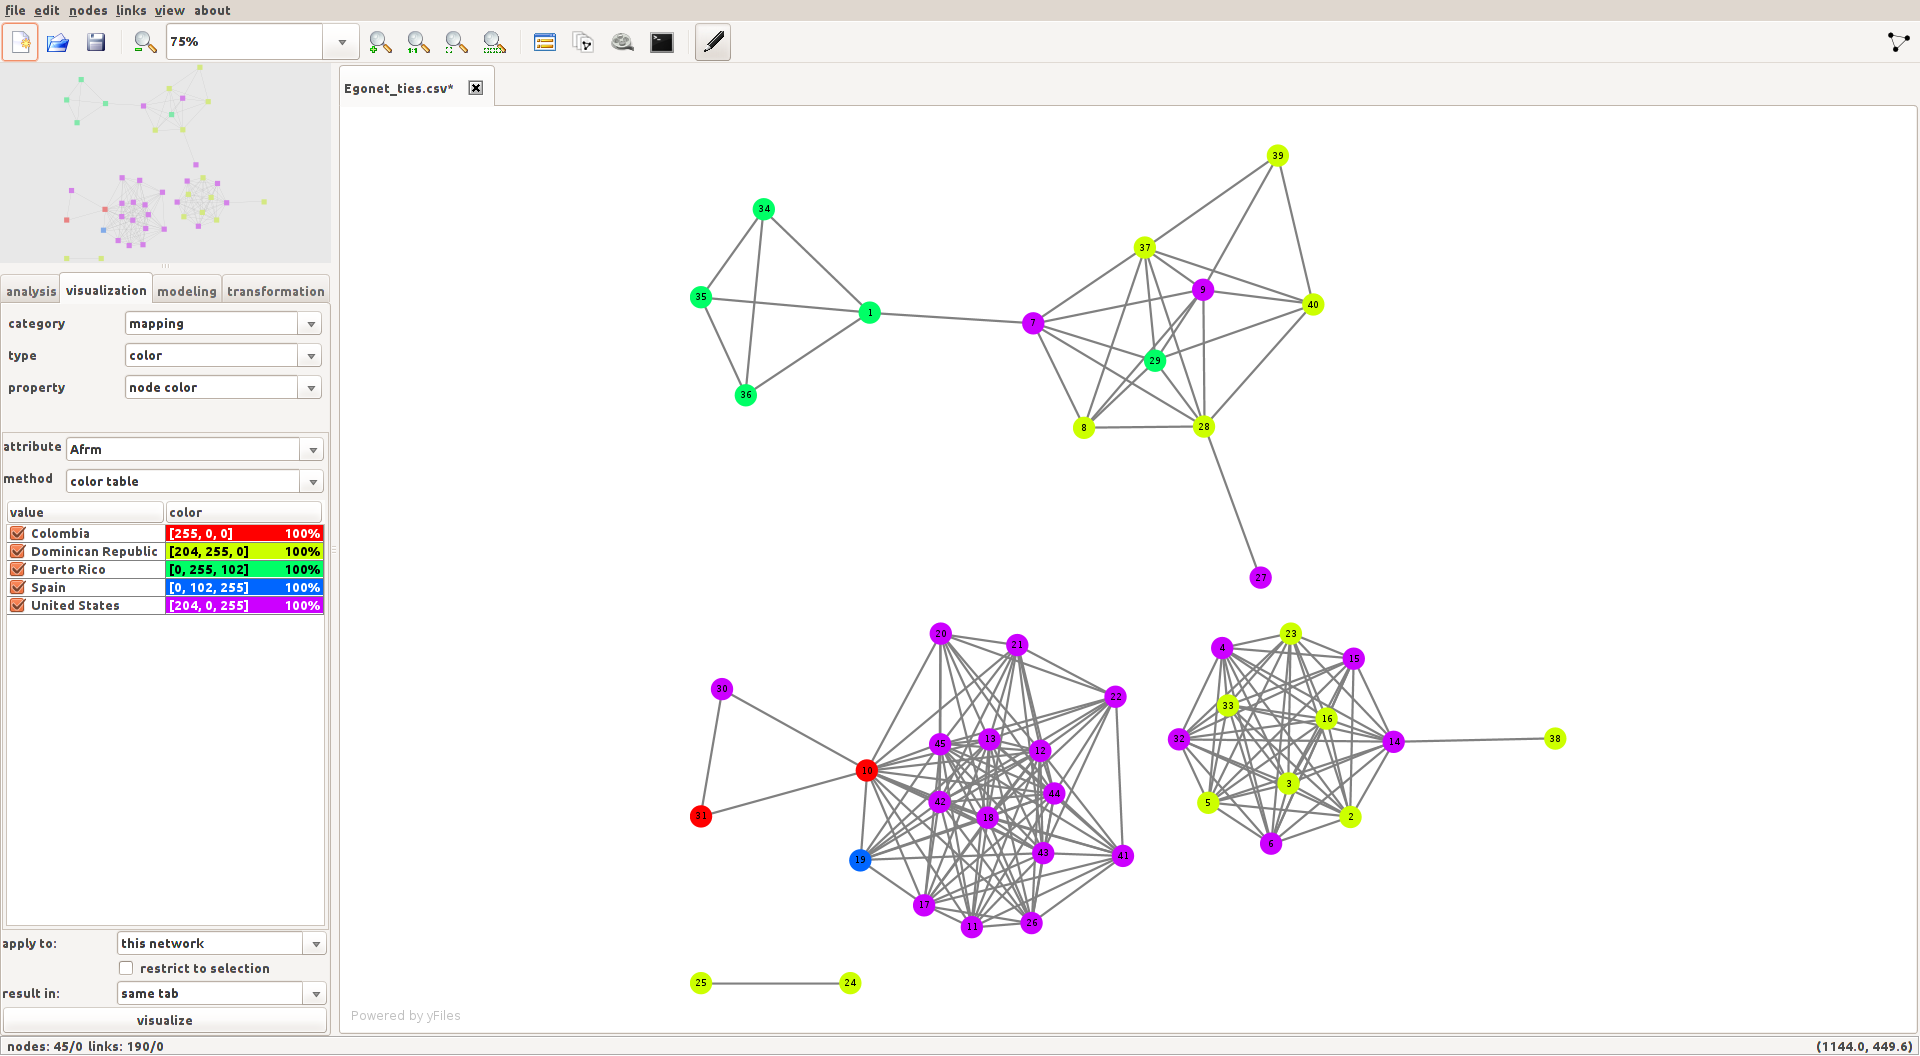Switch to the analysis tab

click(x=31, y=291)
